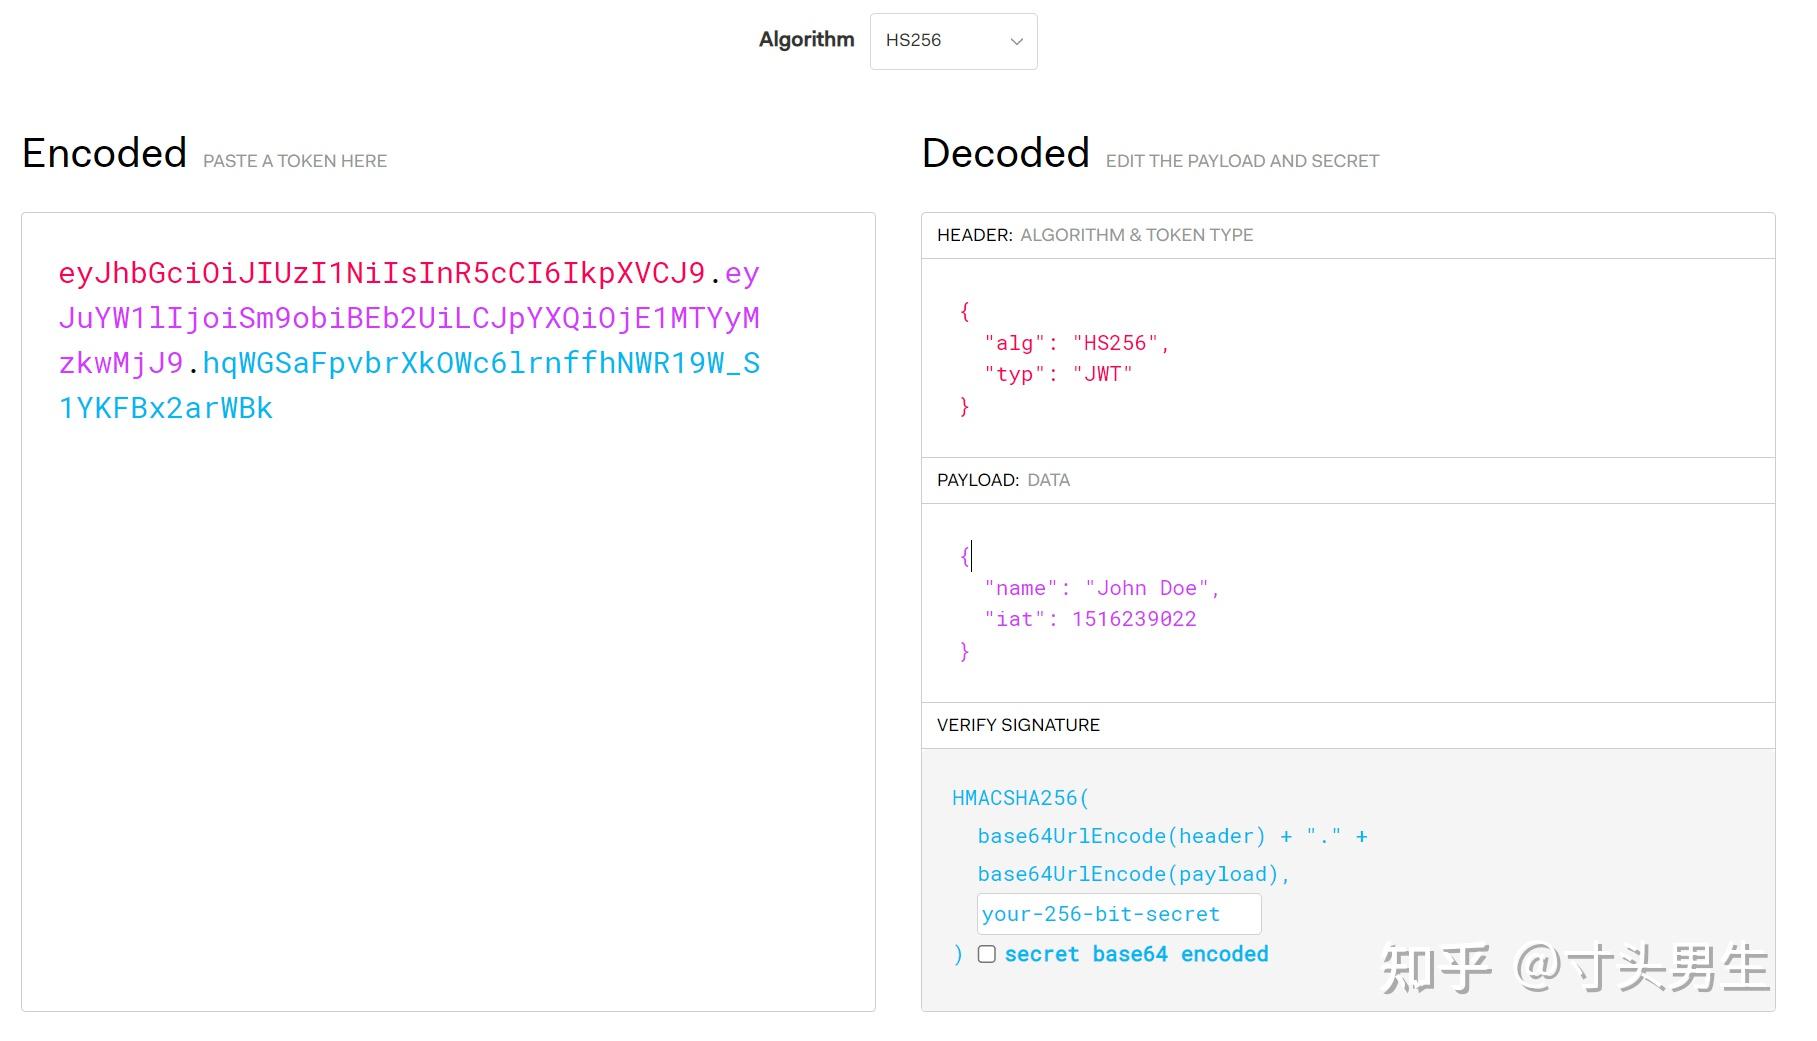Click the HMACSHA256( text in signature area
This screenshot has height=1041, width=1817.
(x=1020, y=798)
